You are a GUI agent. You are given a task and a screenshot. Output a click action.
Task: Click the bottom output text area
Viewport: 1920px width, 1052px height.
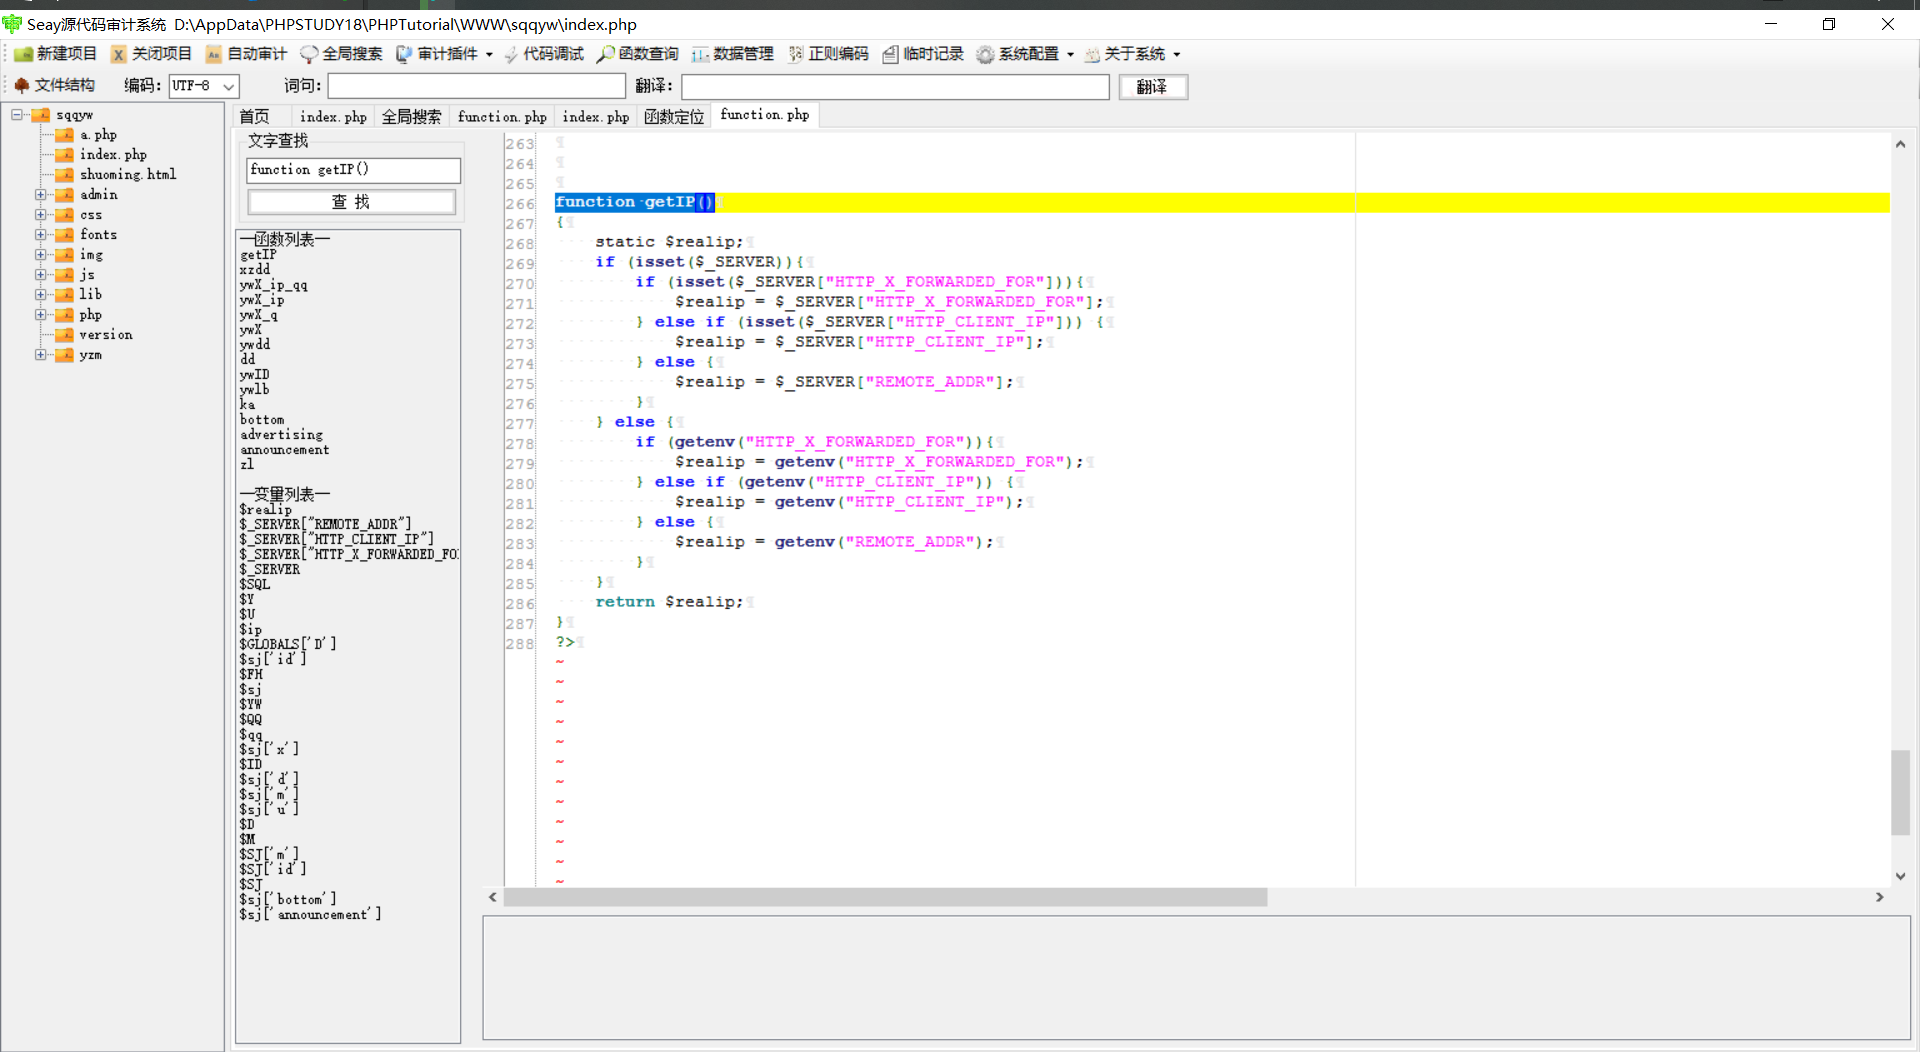click(1196, 978)
